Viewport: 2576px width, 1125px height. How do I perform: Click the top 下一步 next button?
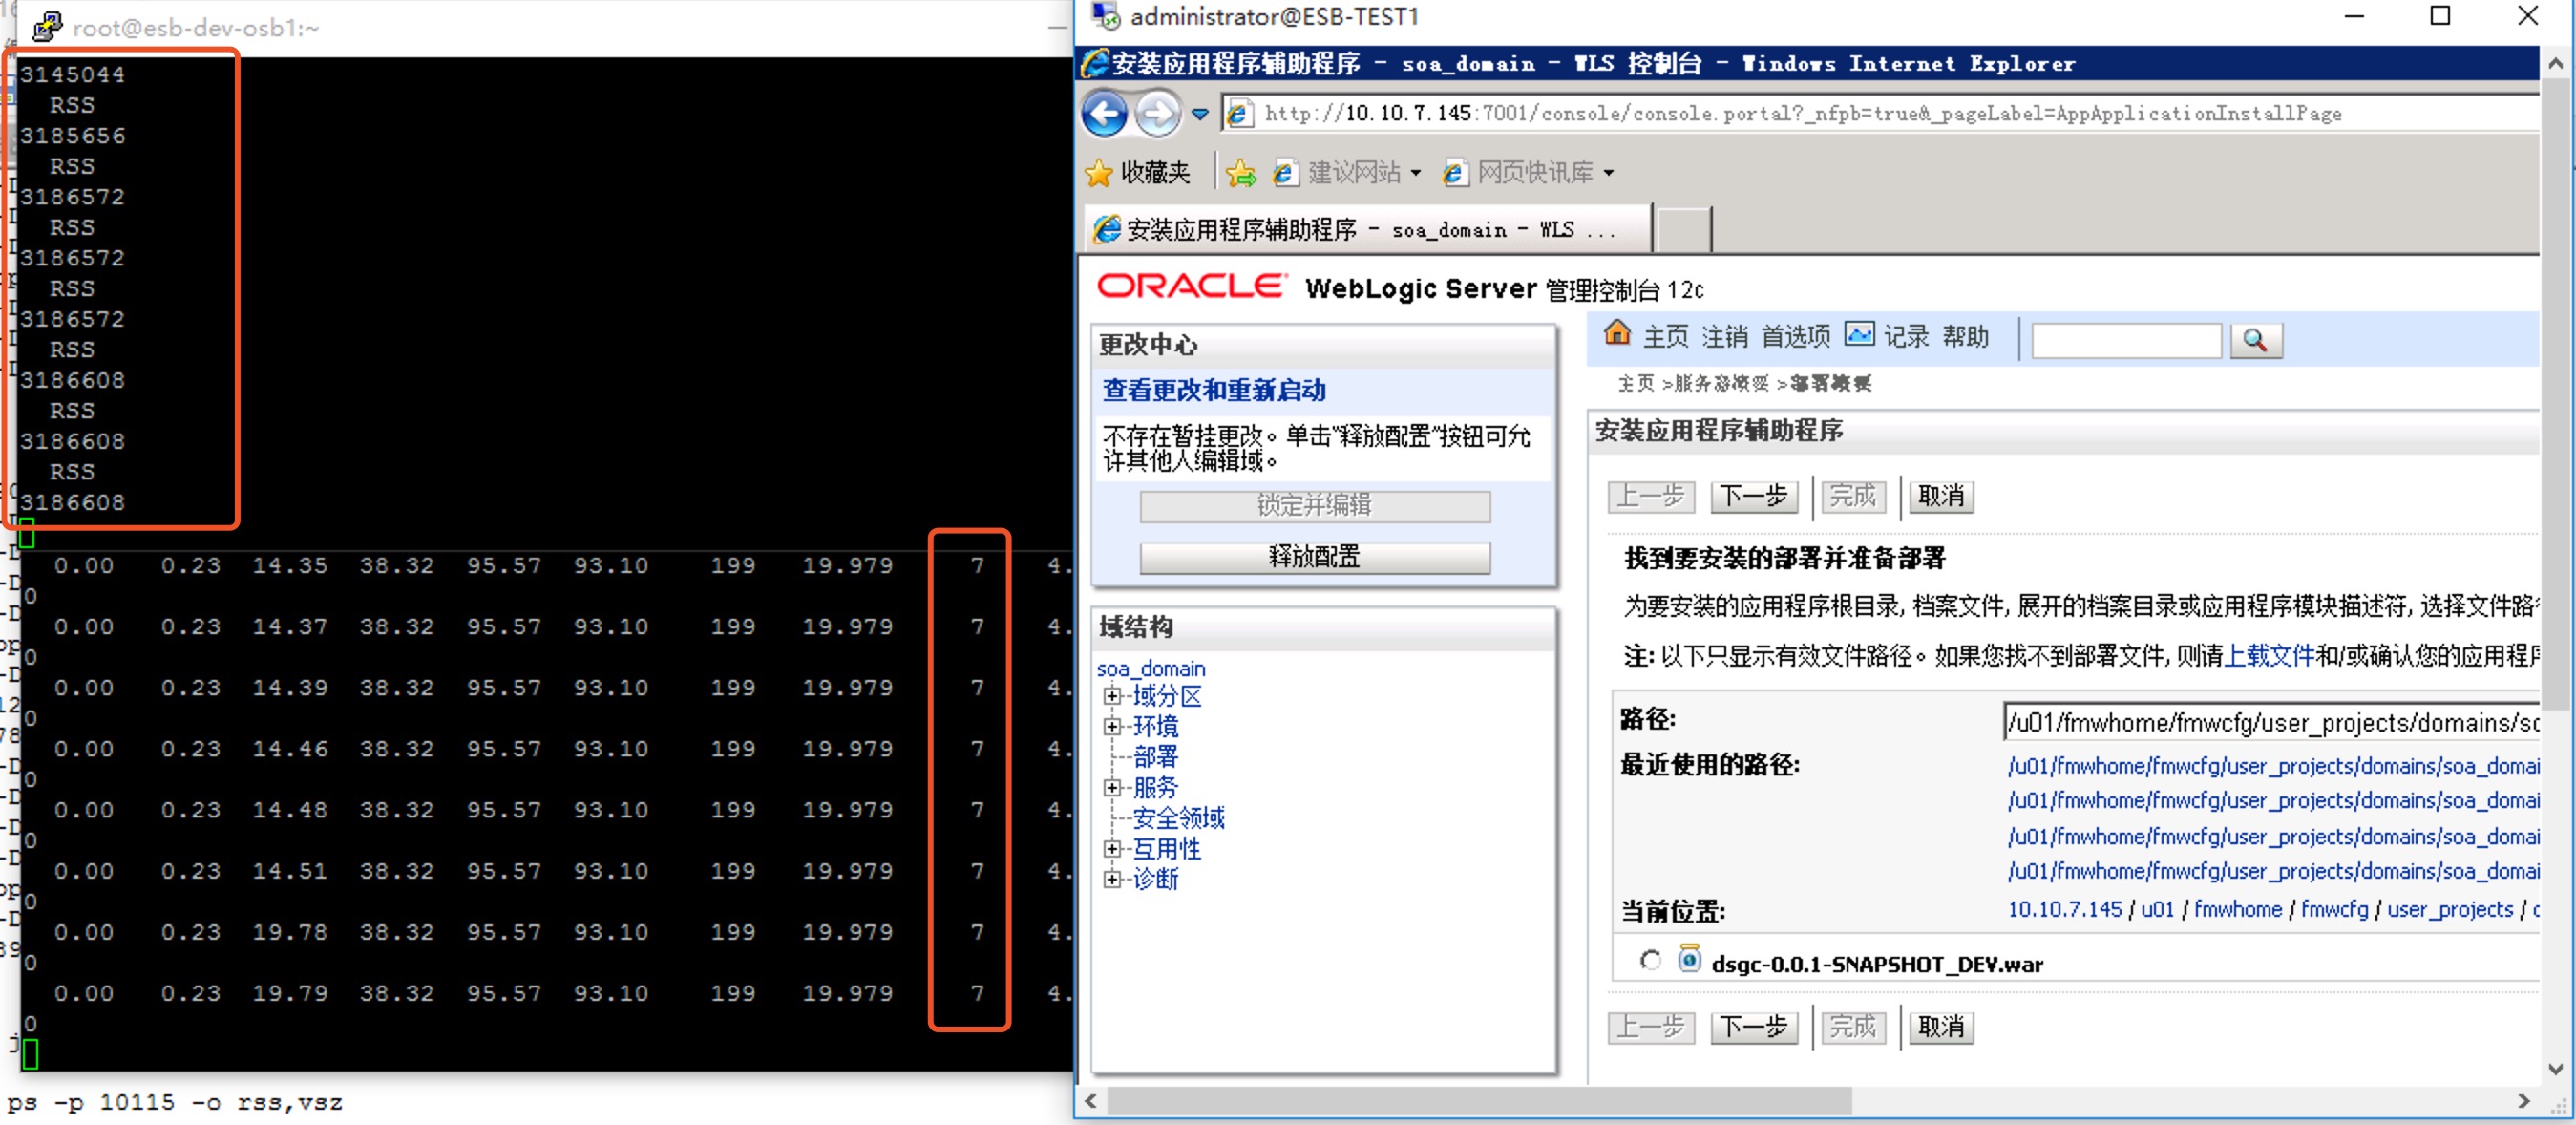(x=1754, y=496)
